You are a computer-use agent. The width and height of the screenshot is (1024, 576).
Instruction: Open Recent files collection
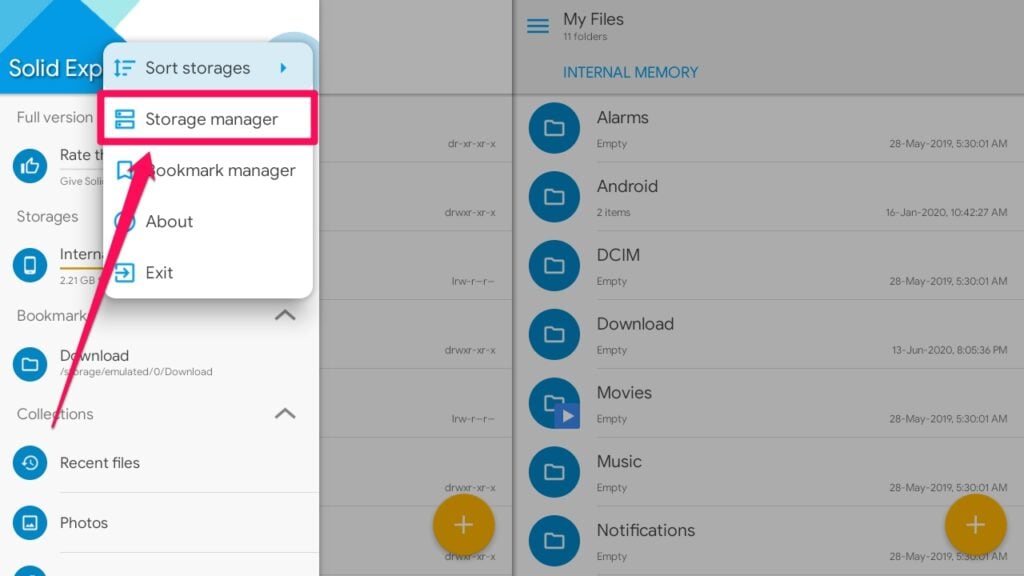159,462
